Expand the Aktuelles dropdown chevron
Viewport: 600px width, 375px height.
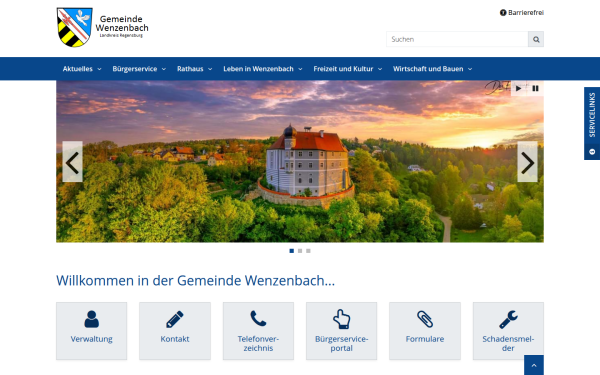(x=99, y=69)
